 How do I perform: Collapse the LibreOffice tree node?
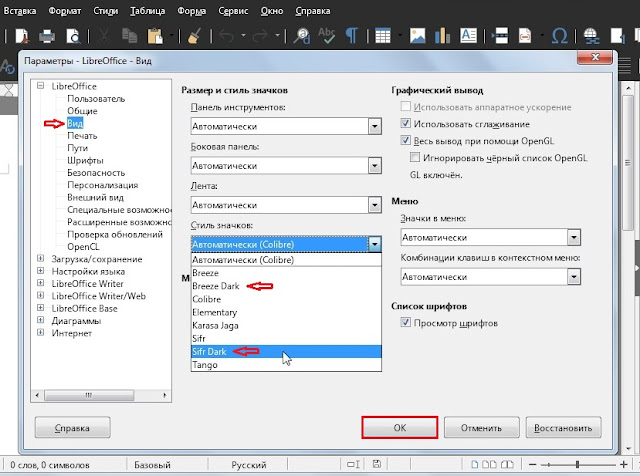[x=40, y=86]
